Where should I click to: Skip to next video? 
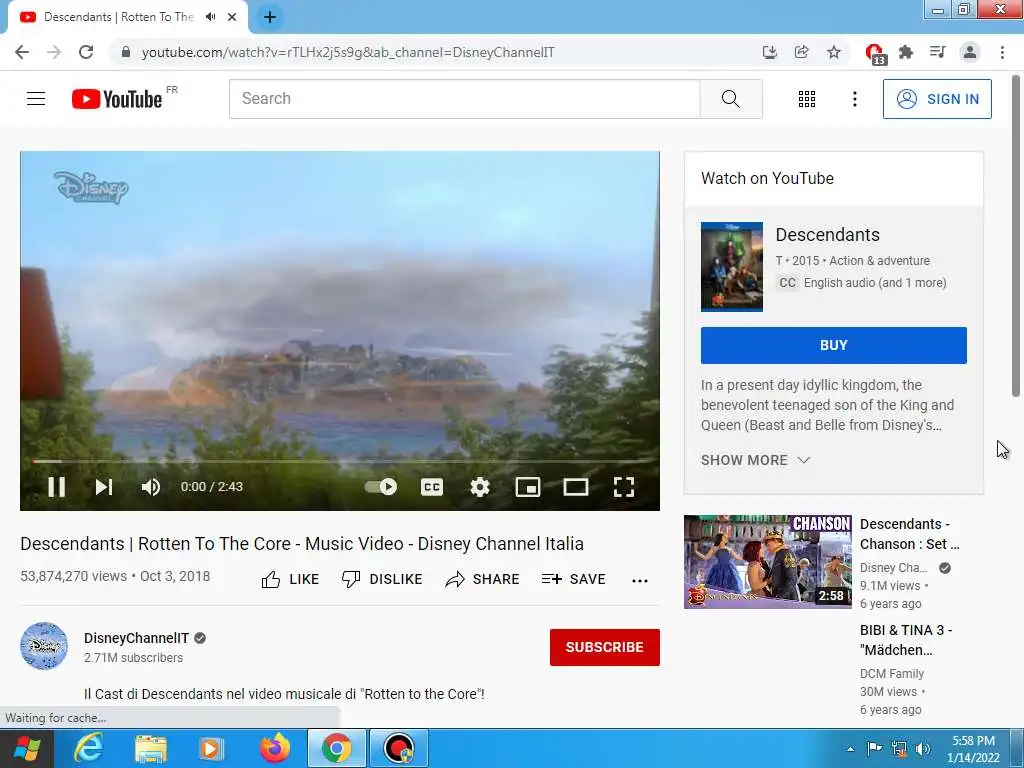pyautogui.click(x=104, y=487)
